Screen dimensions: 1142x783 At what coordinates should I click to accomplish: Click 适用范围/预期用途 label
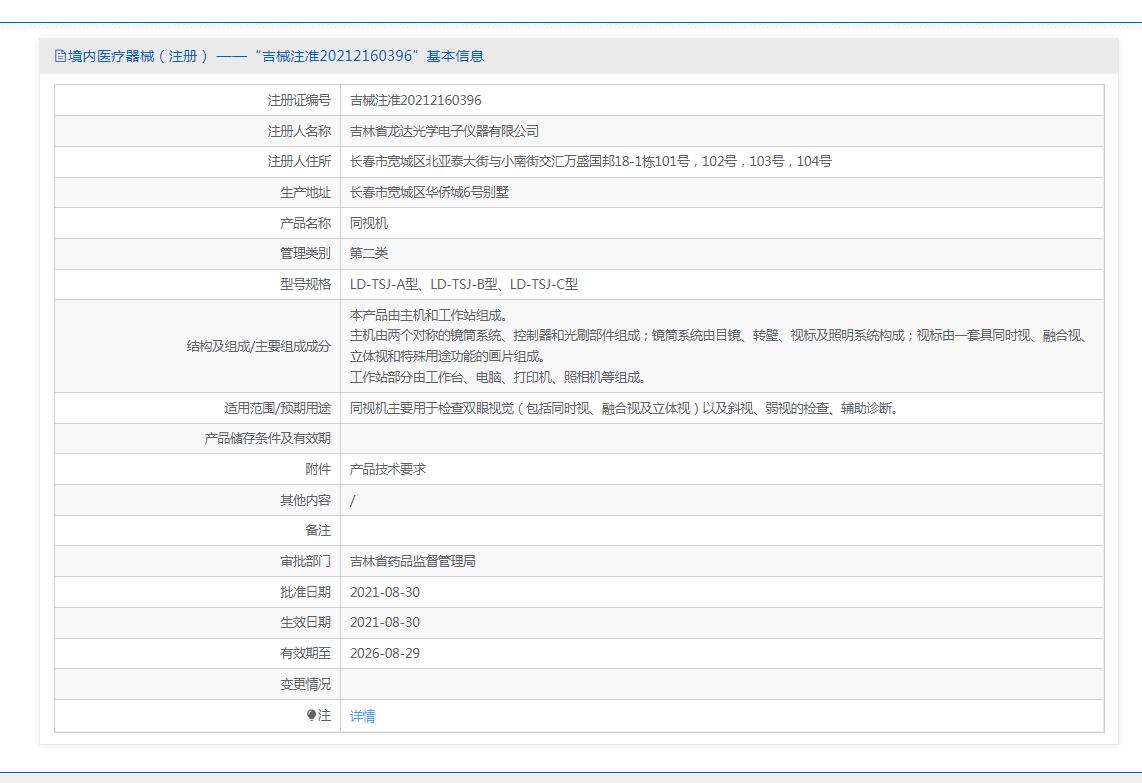[277, 409]
